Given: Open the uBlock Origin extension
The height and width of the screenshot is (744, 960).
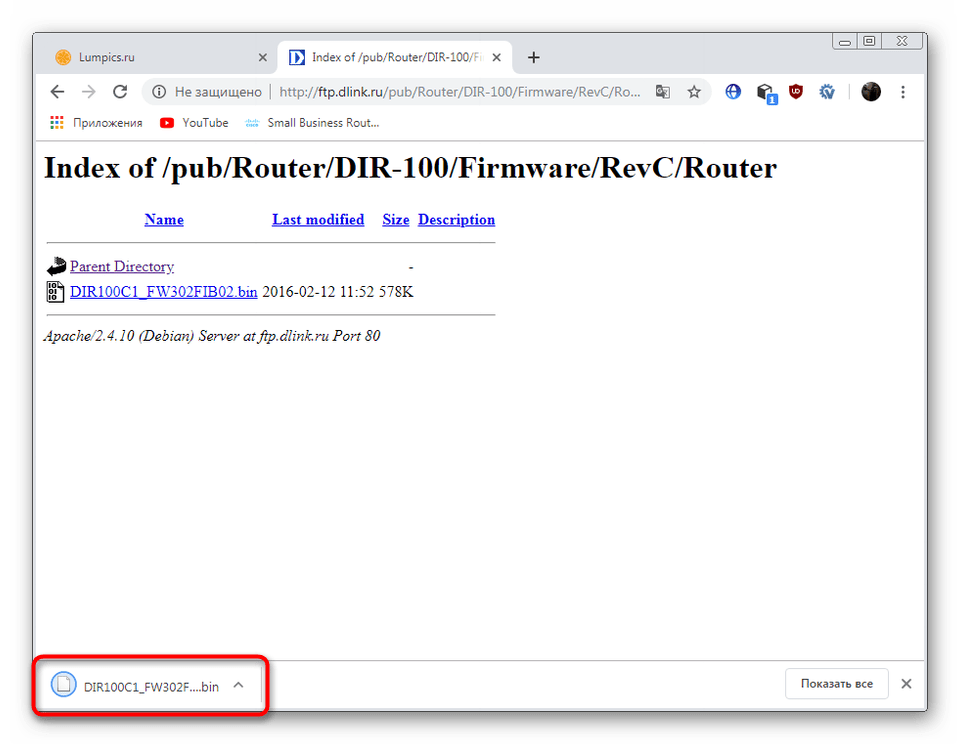Looking at the screenshot, I should pyautogui.click(x=796, y=92).
